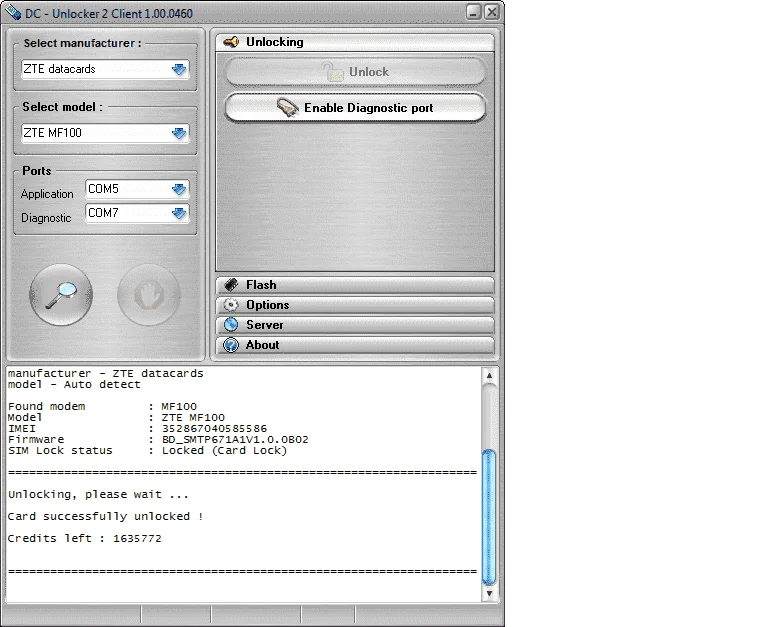
Task: Minimize the DC-Unlocker window
Action: tap(473, 12)
